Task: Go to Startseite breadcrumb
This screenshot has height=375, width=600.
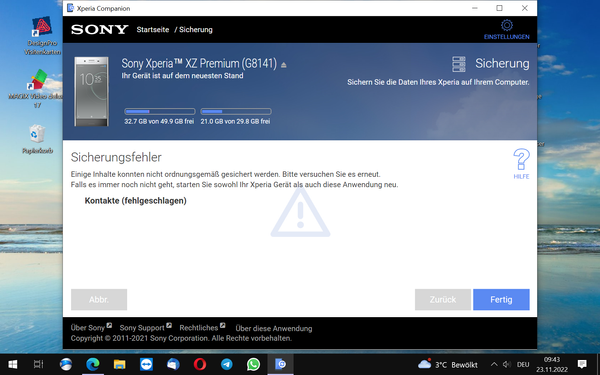Action: click(153, 29)
